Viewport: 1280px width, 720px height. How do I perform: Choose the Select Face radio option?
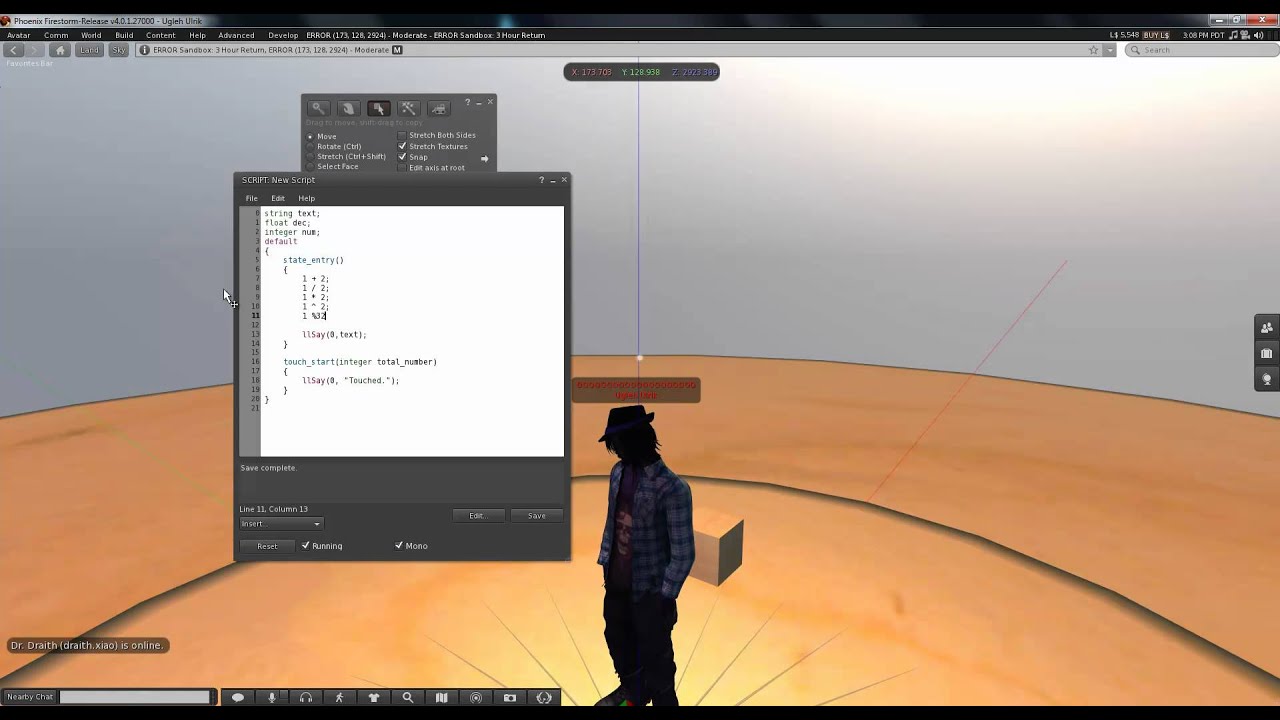(x=333, y=166)
